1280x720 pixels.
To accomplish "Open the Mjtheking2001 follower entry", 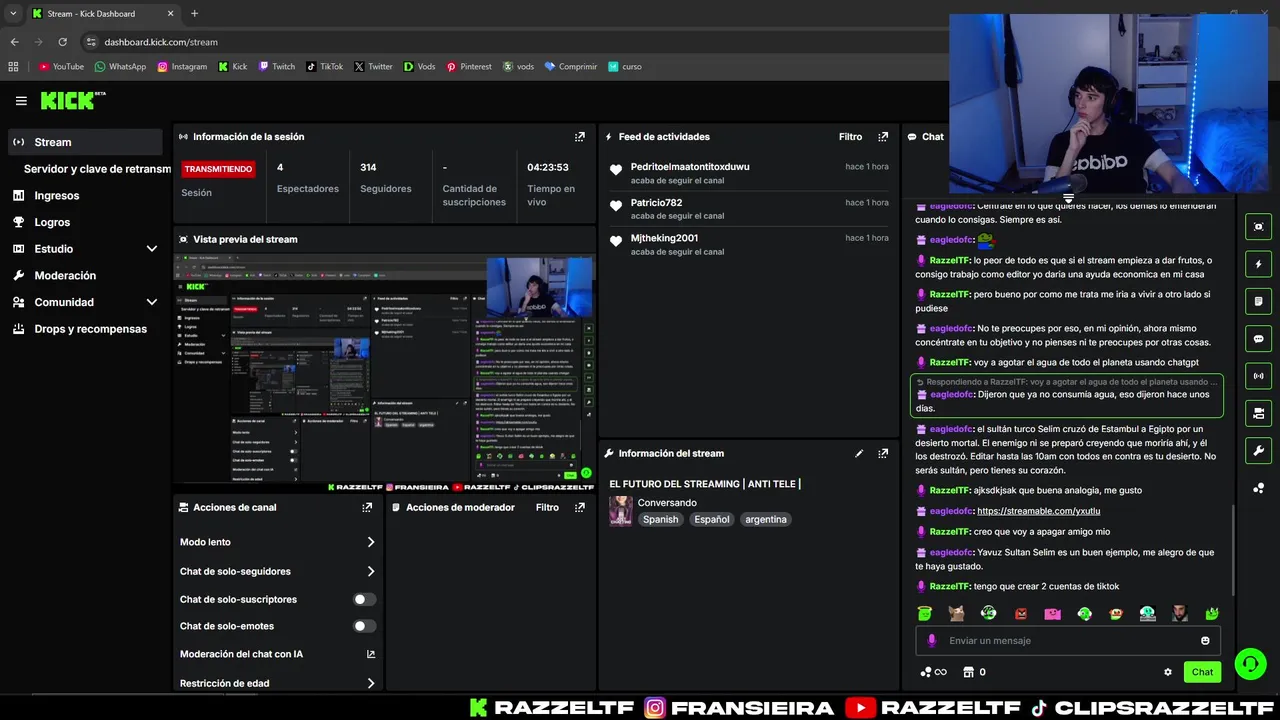I will tap(748, 245).
